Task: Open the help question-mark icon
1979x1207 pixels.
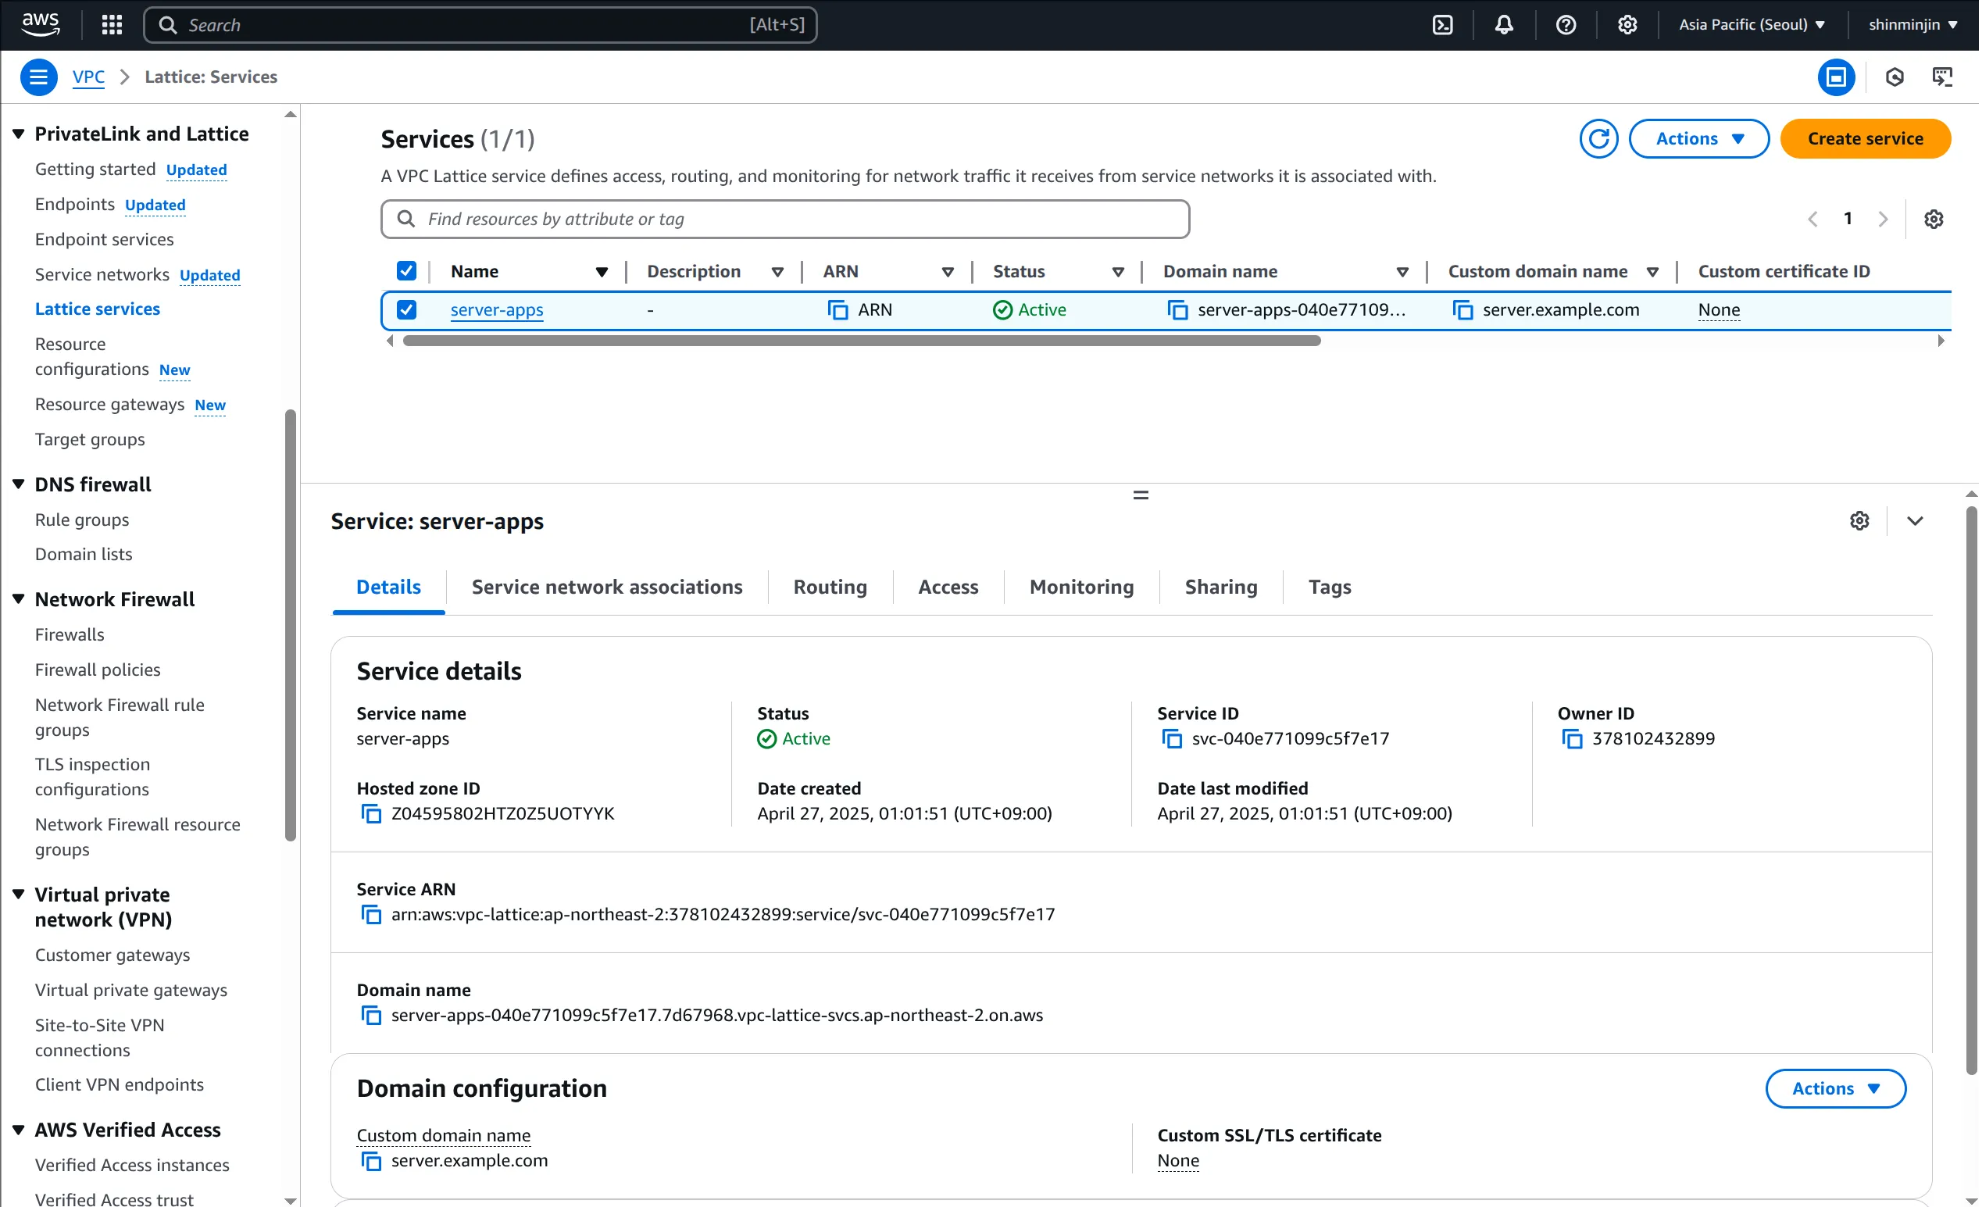Action: (1566, 25)
